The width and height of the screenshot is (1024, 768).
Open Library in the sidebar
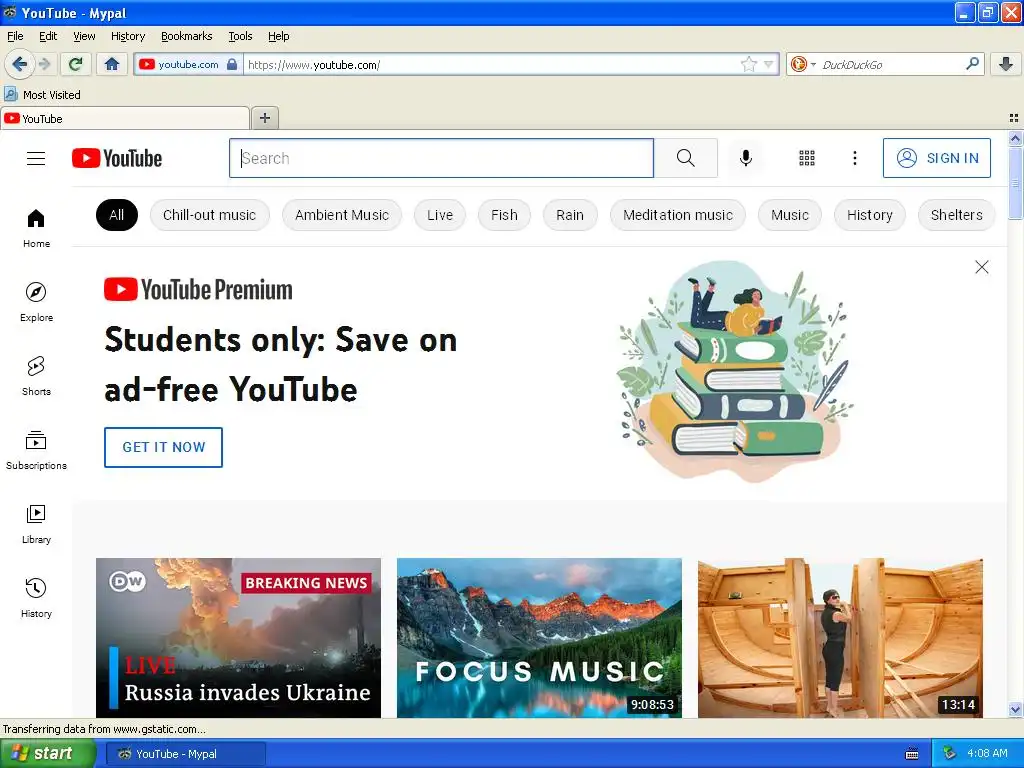pyautogui.click(x=36, y=524)
